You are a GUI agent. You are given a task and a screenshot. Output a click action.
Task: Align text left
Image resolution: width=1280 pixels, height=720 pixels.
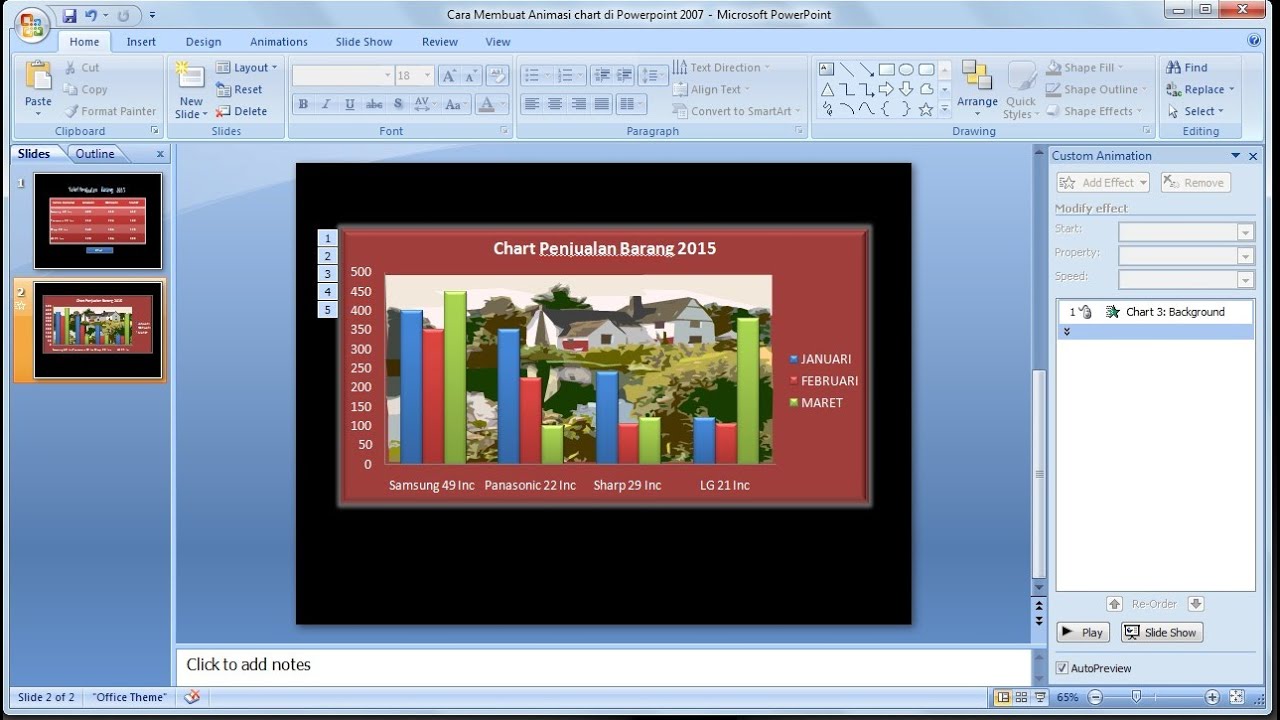(532, 104)
